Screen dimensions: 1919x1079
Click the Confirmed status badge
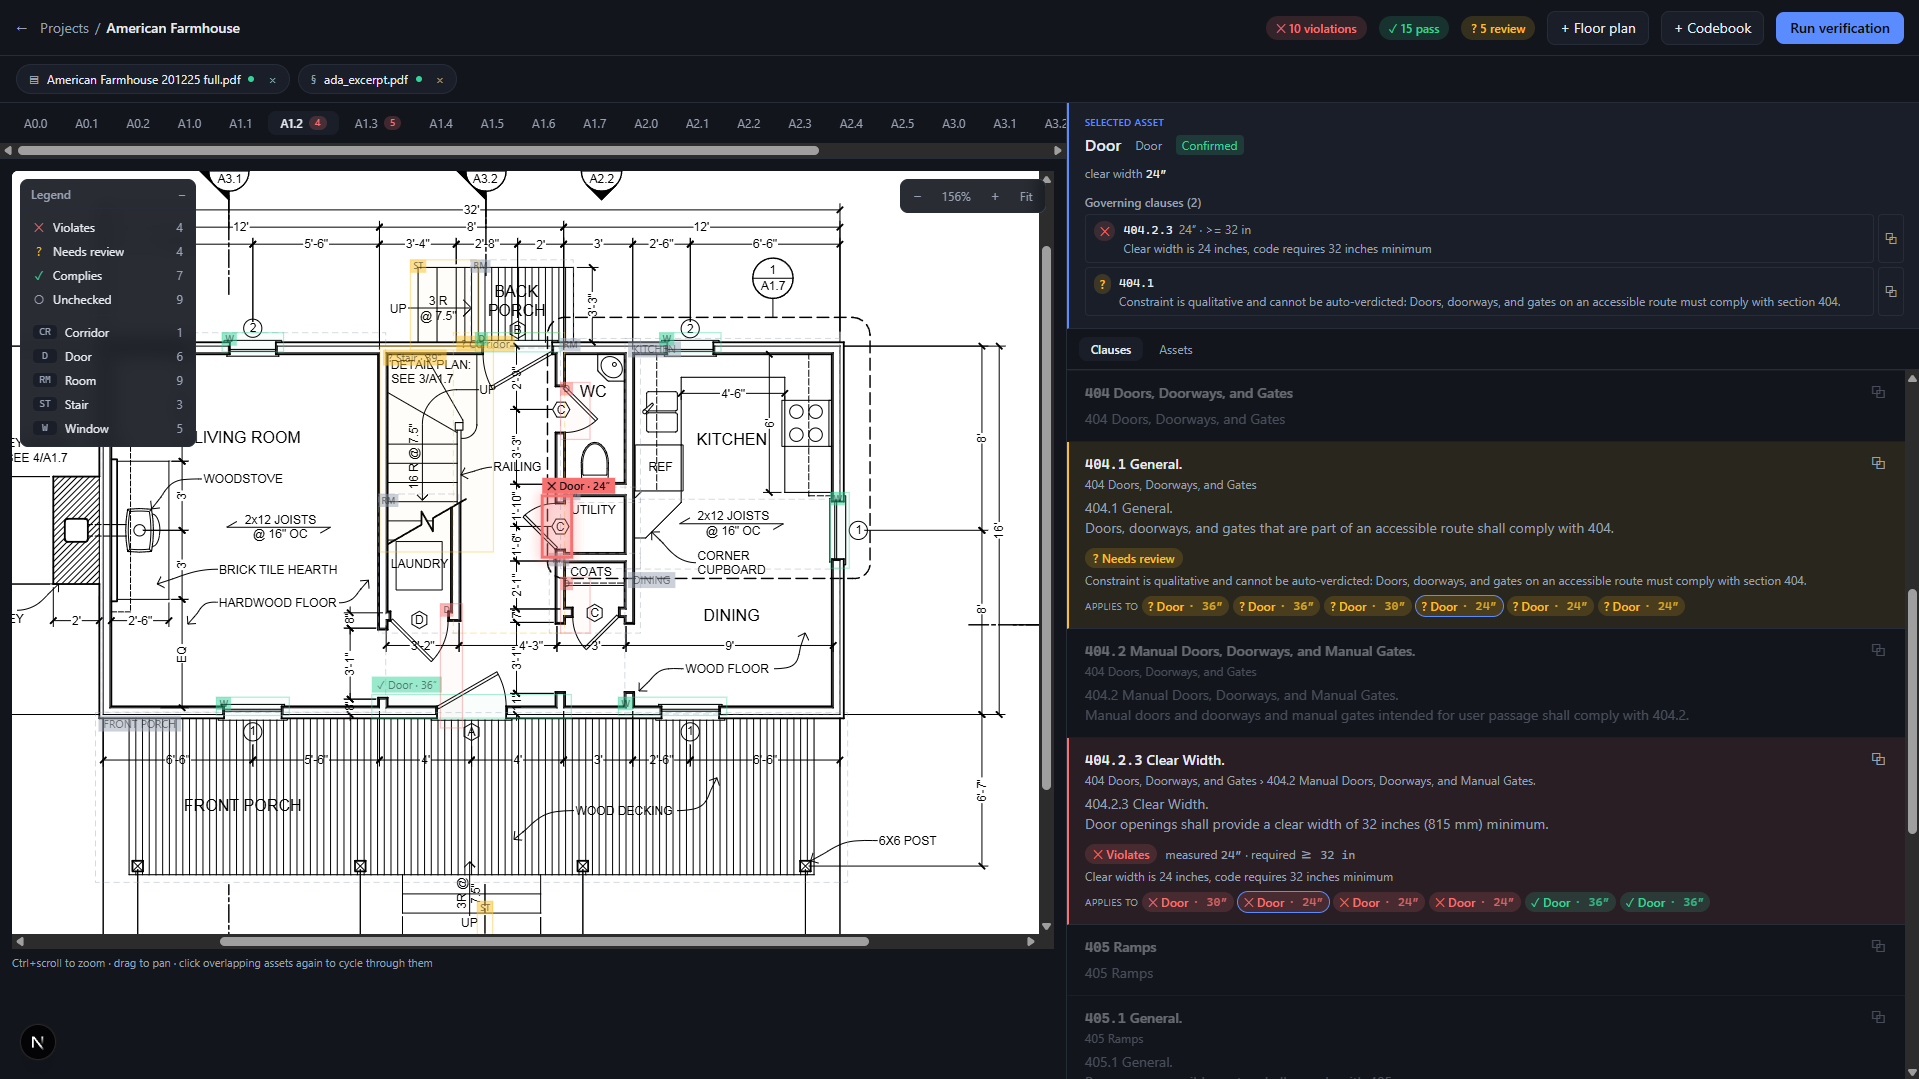tap(1209, 146)
